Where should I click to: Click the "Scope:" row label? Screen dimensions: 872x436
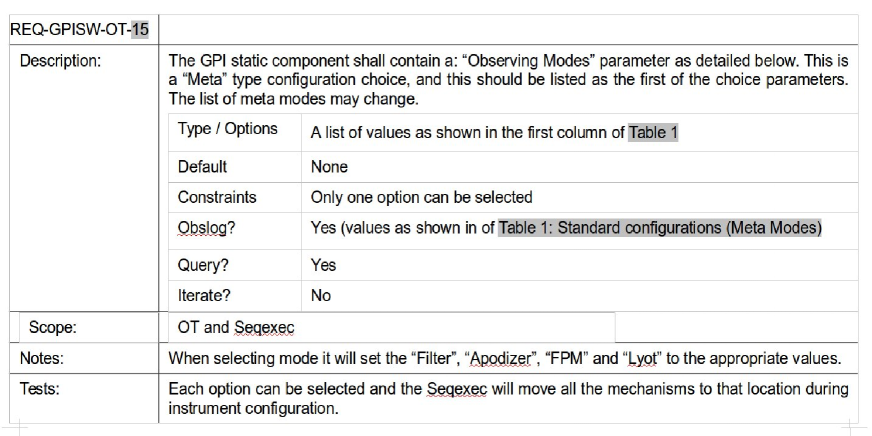click(54, 327)
